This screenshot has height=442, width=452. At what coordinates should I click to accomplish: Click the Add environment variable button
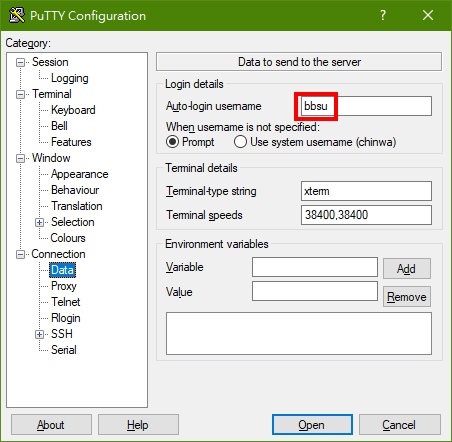pos(407,268)
